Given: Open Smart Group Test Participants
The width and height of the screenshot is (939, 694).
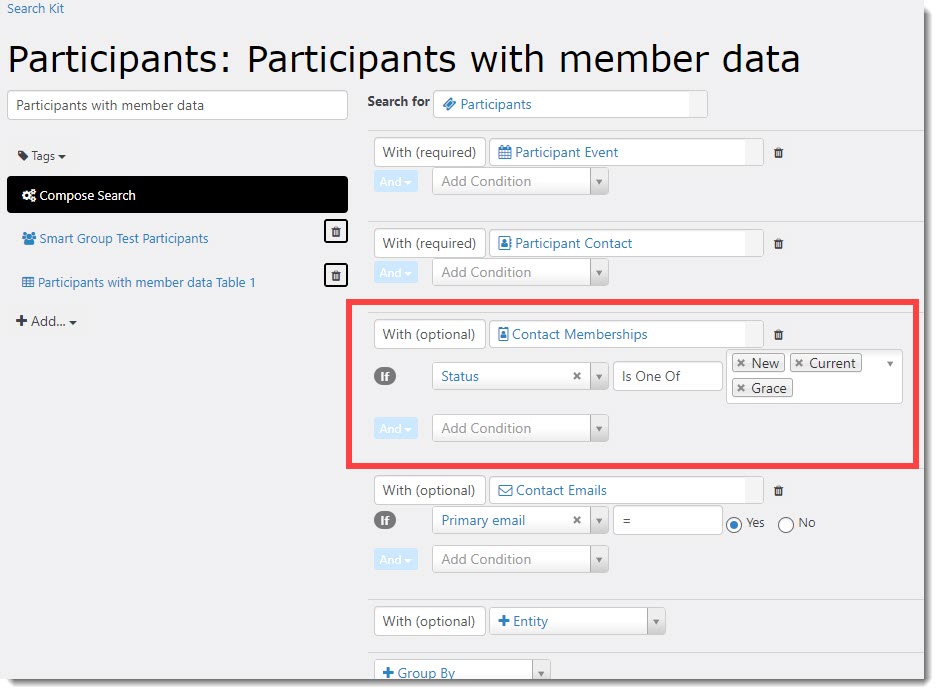Looking at the screenshot, I should 115,239.
